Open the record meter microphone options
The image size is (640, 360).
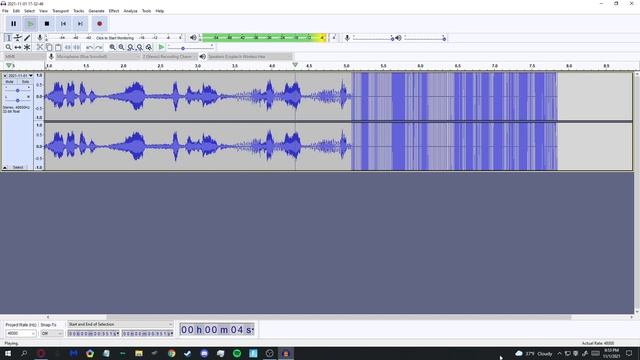click(x=40, y=38)
